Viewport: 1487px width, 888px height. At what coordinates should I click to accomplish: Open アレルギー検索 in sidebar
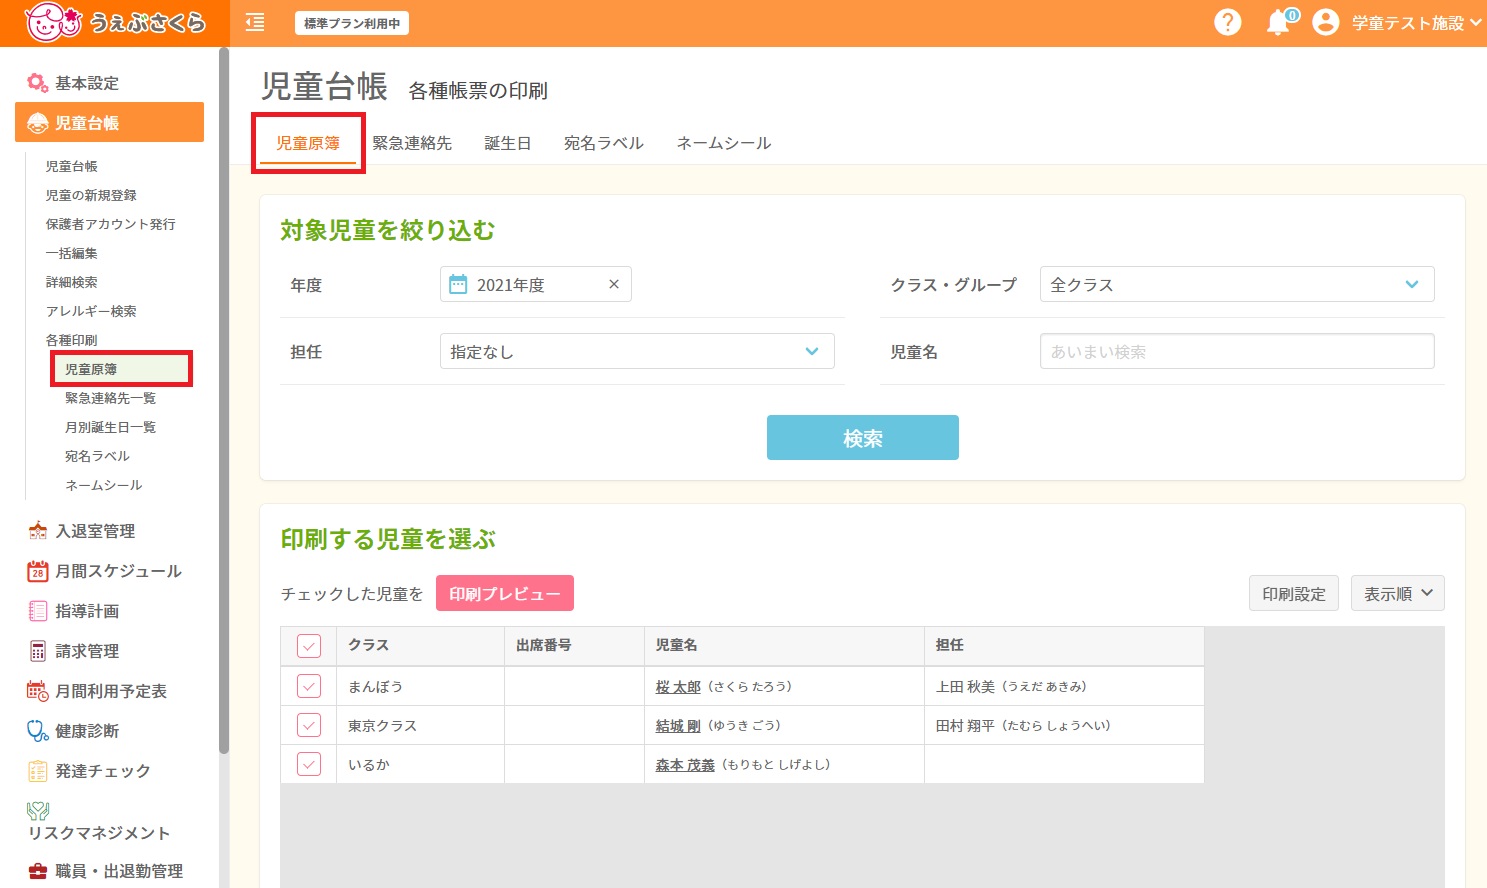[91, 311]
